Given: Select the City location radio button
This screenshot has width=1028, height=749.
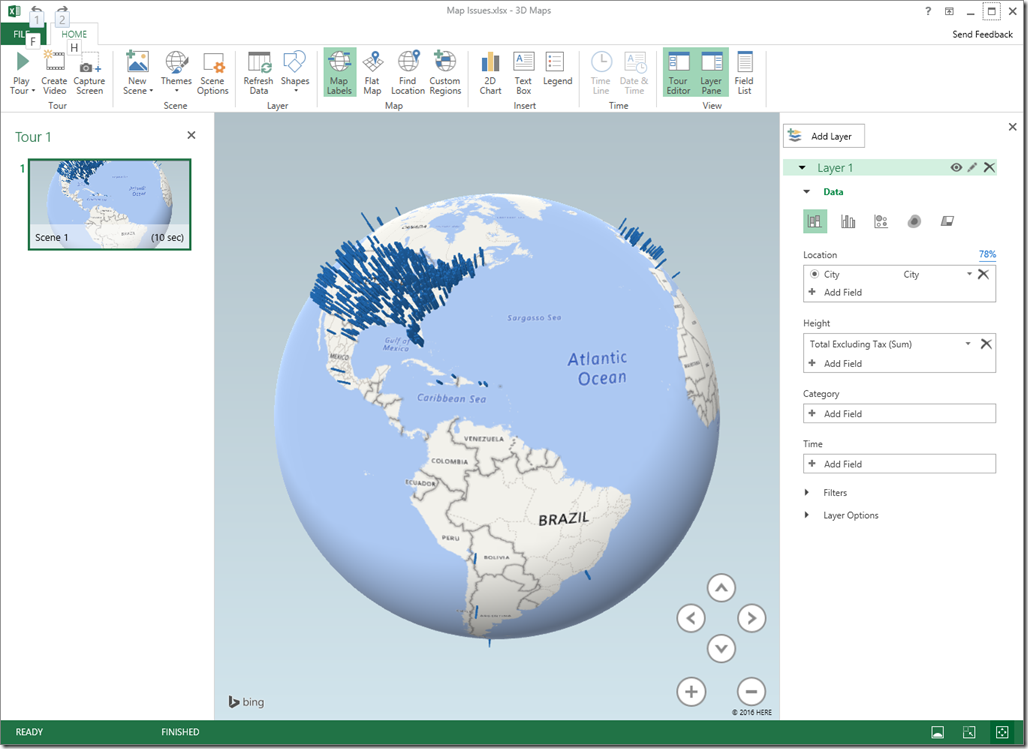Looking at the screenshot, I should (814, 274).
